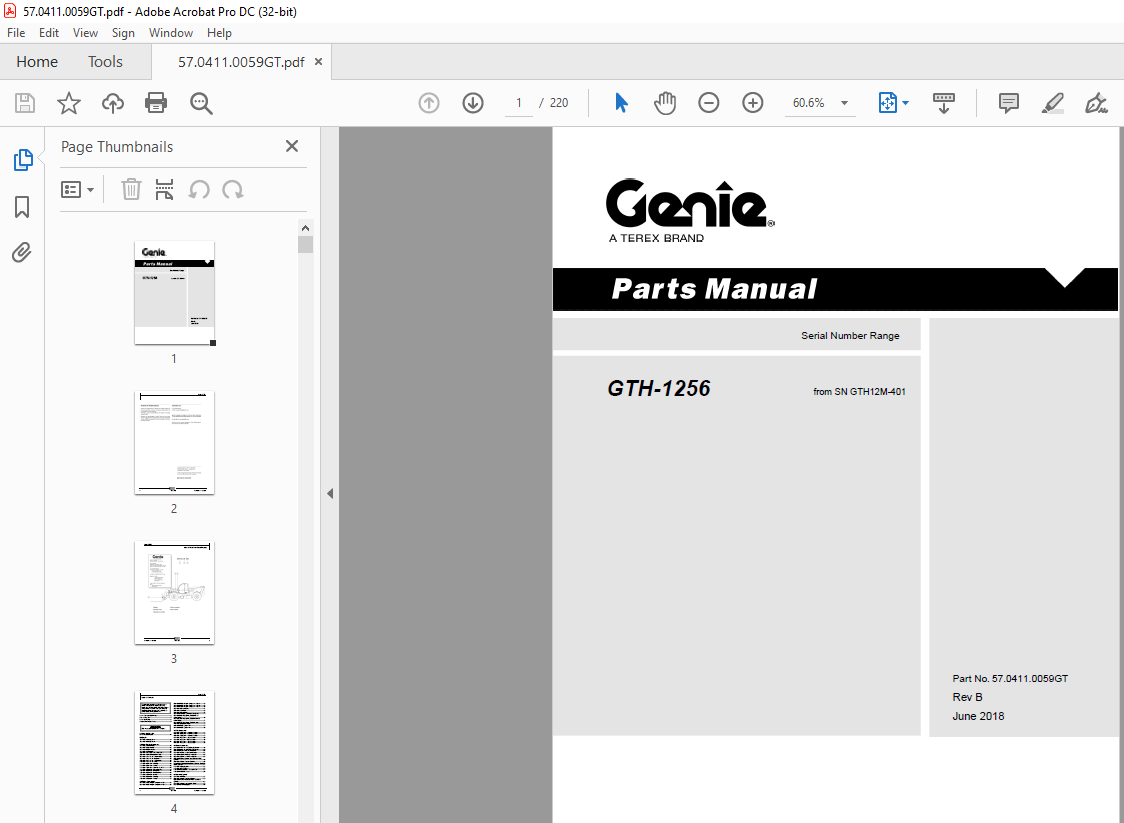Click the upload to cloud icon
Viewport: 1124px width, 823px height.
pyautogui.click(x=113, y=103)
